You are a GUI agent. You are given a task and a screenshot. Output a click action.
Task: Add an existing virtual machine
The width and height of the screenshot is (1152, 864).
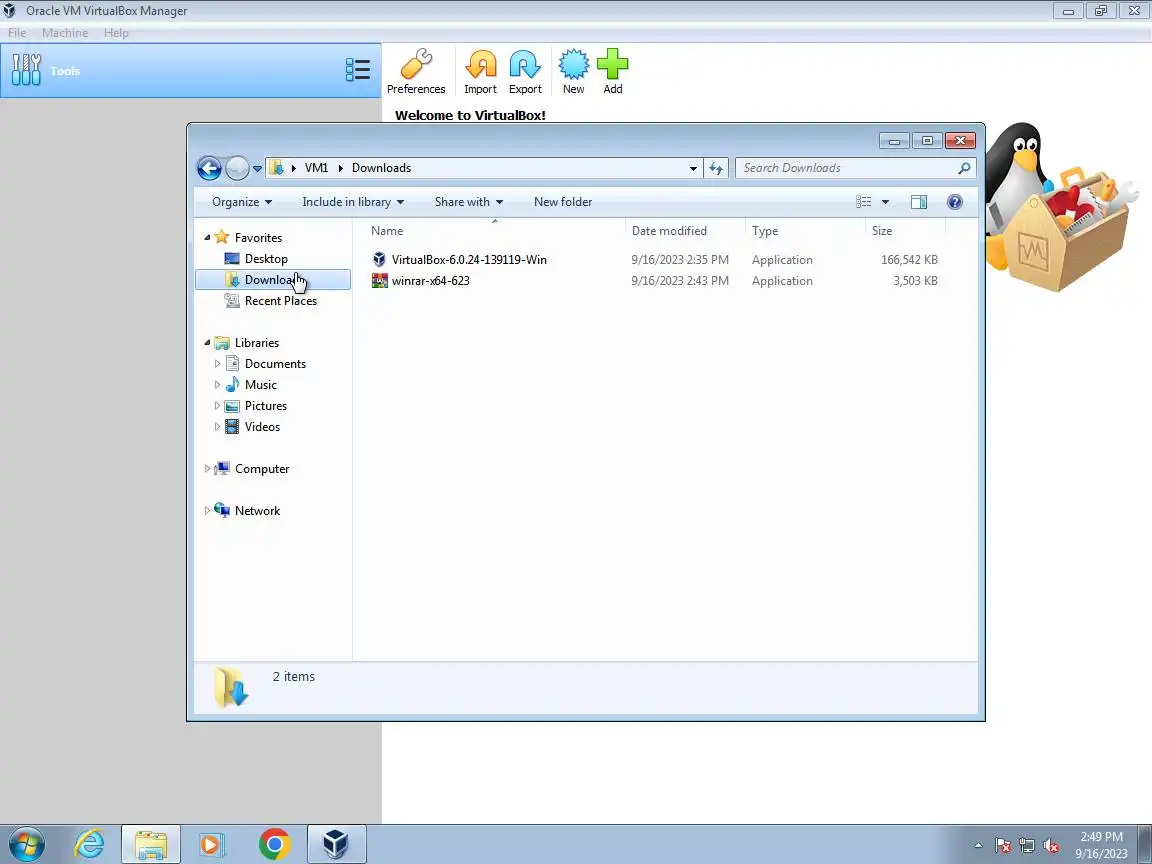(613, 71)
